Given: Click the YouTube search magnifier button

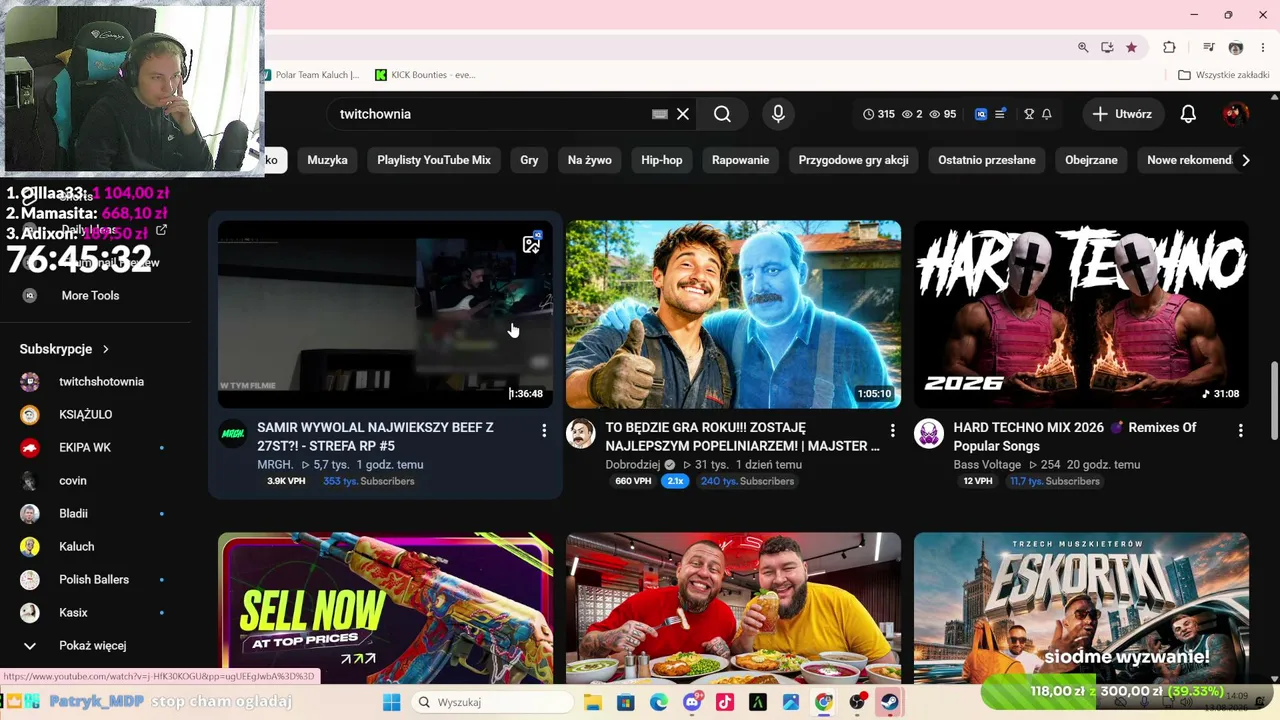Looking at the screenshot, I should point(722,114).
